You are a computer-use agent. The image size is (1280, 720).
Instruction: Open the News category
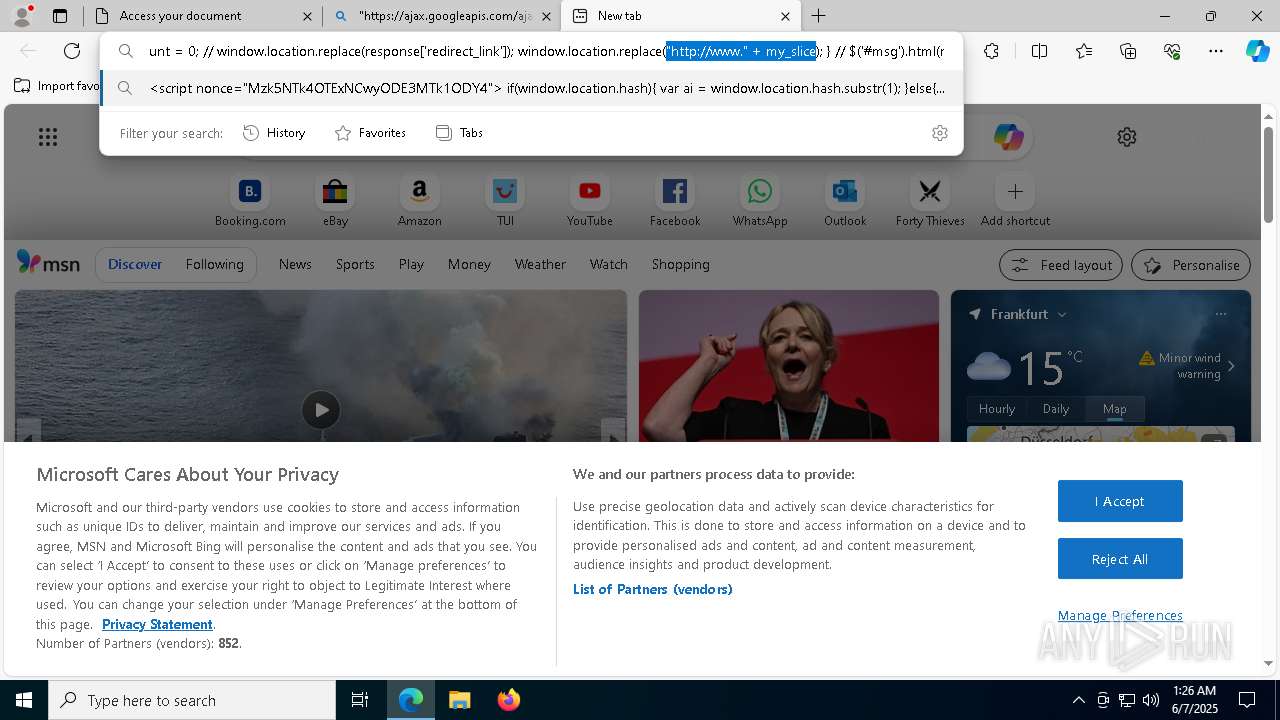[x=295, y=264]
